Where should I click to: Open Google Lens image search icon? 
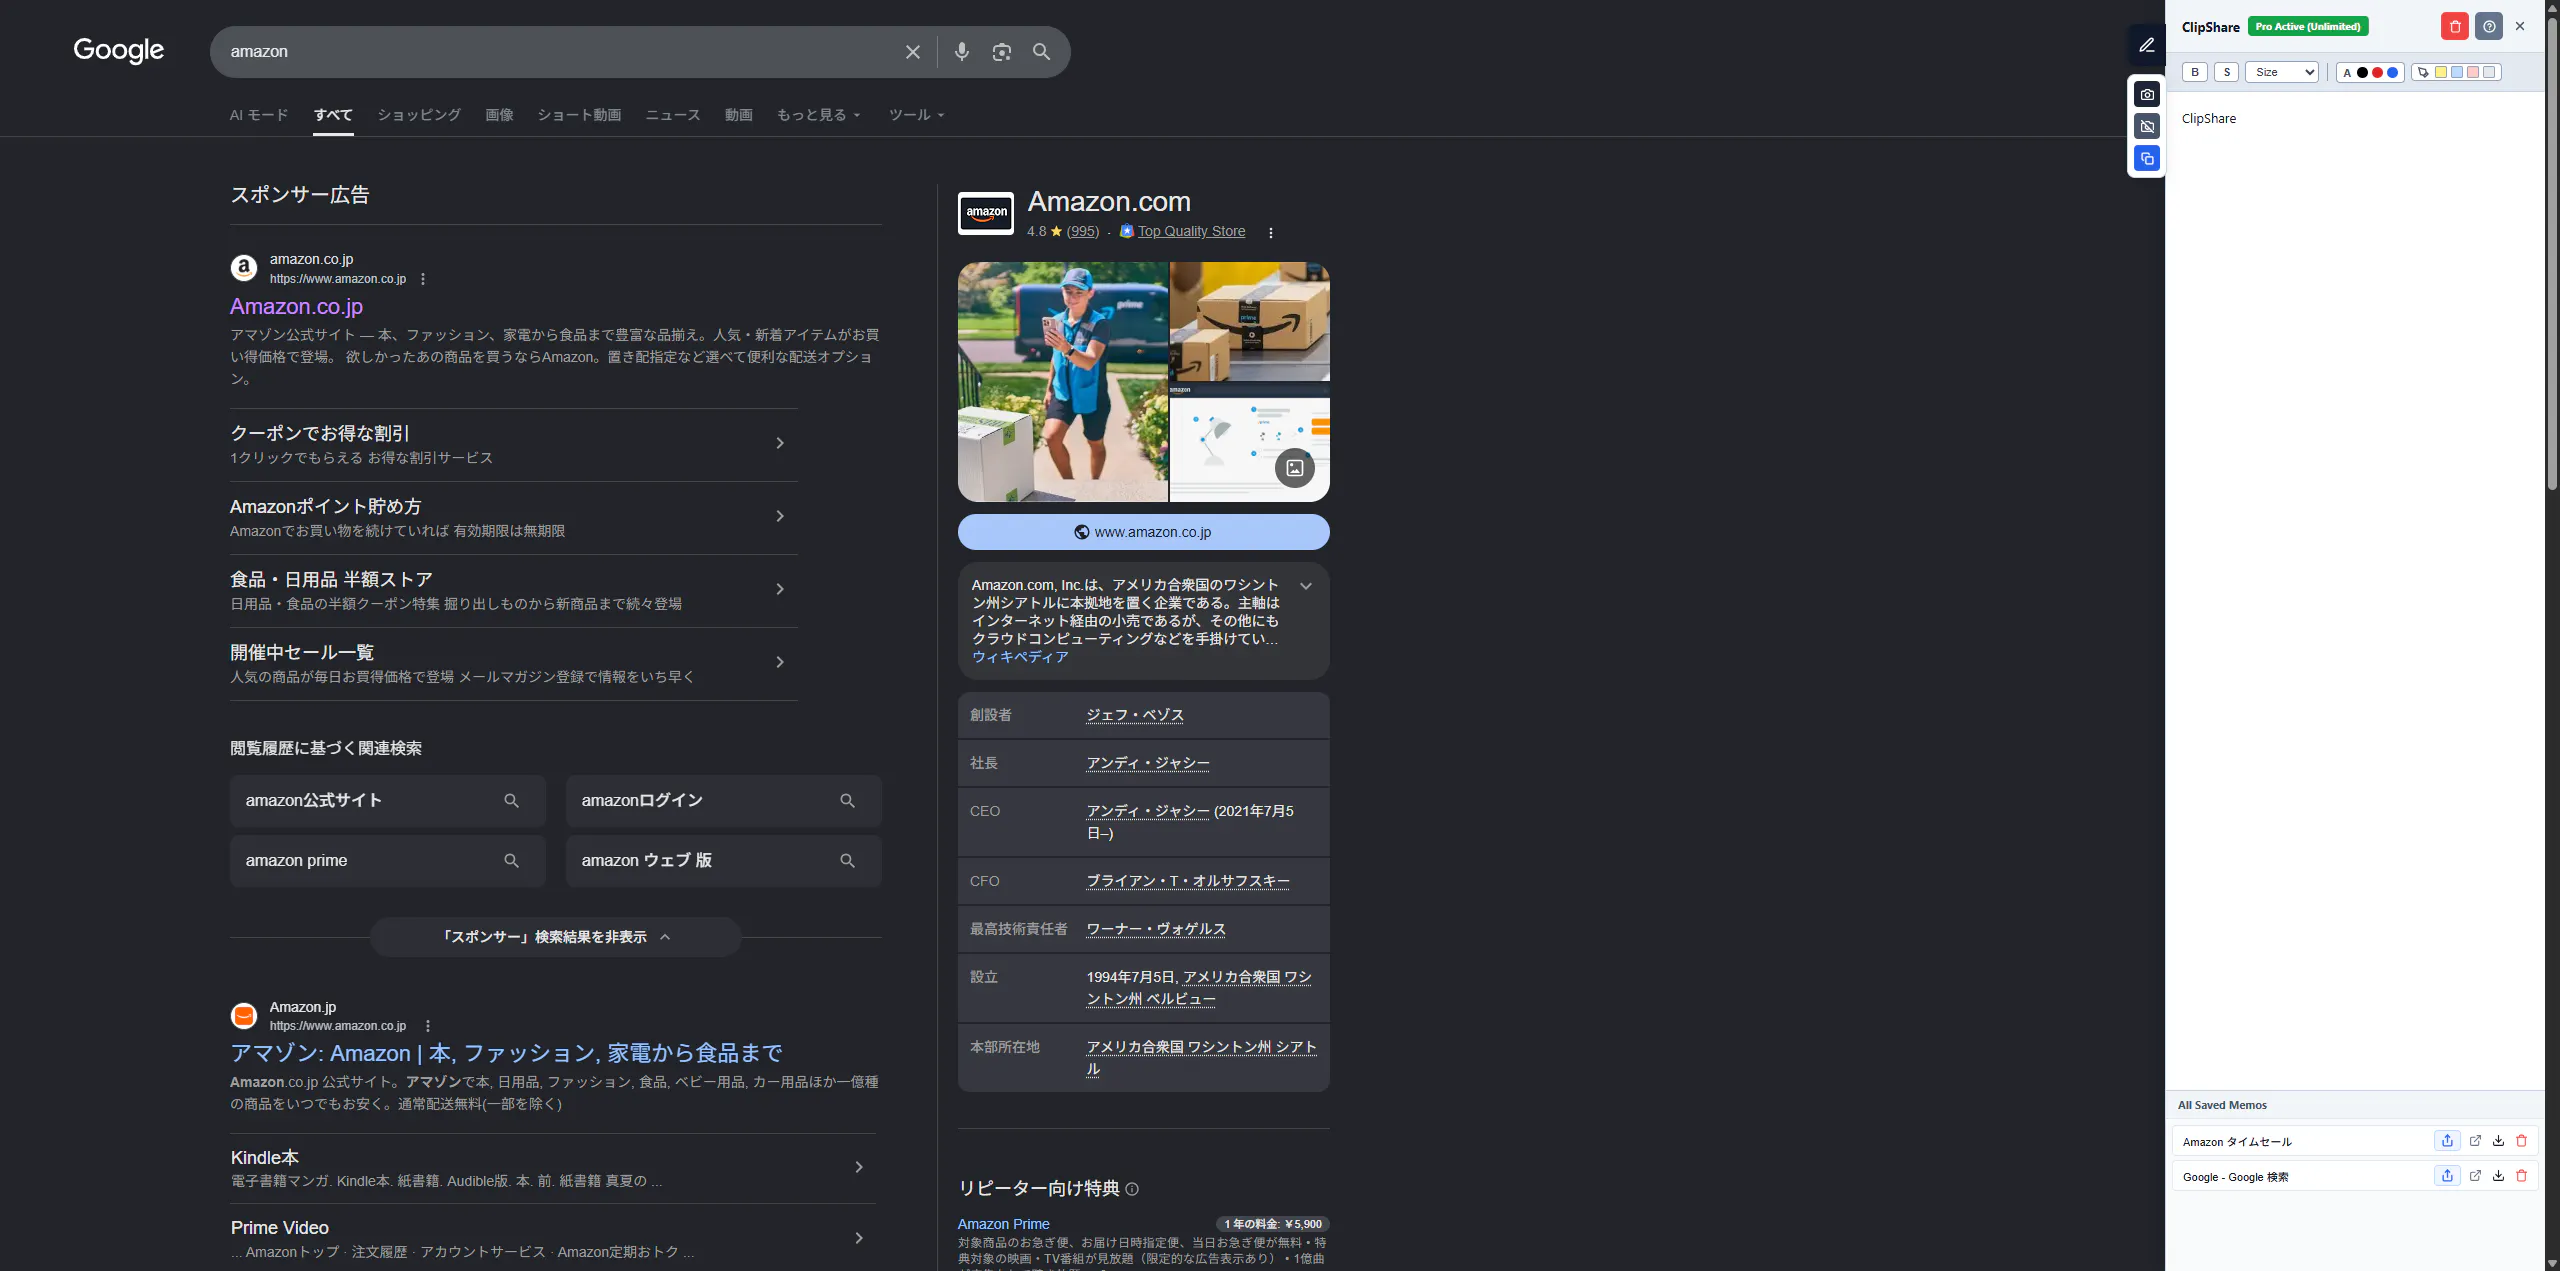coord(1001,52)
